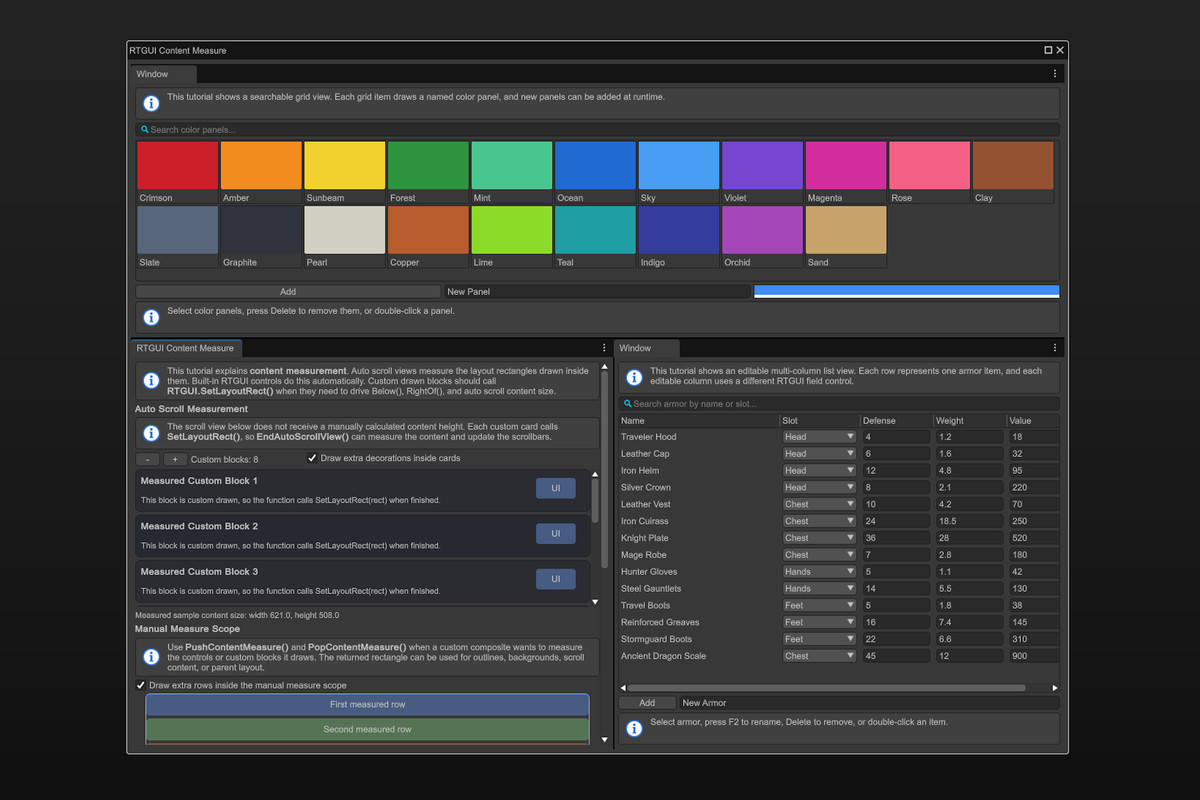Click the down arrow of custom blocks scrollbar
The width and height of the screenshot is (1200, 800).
pos(596,602)
